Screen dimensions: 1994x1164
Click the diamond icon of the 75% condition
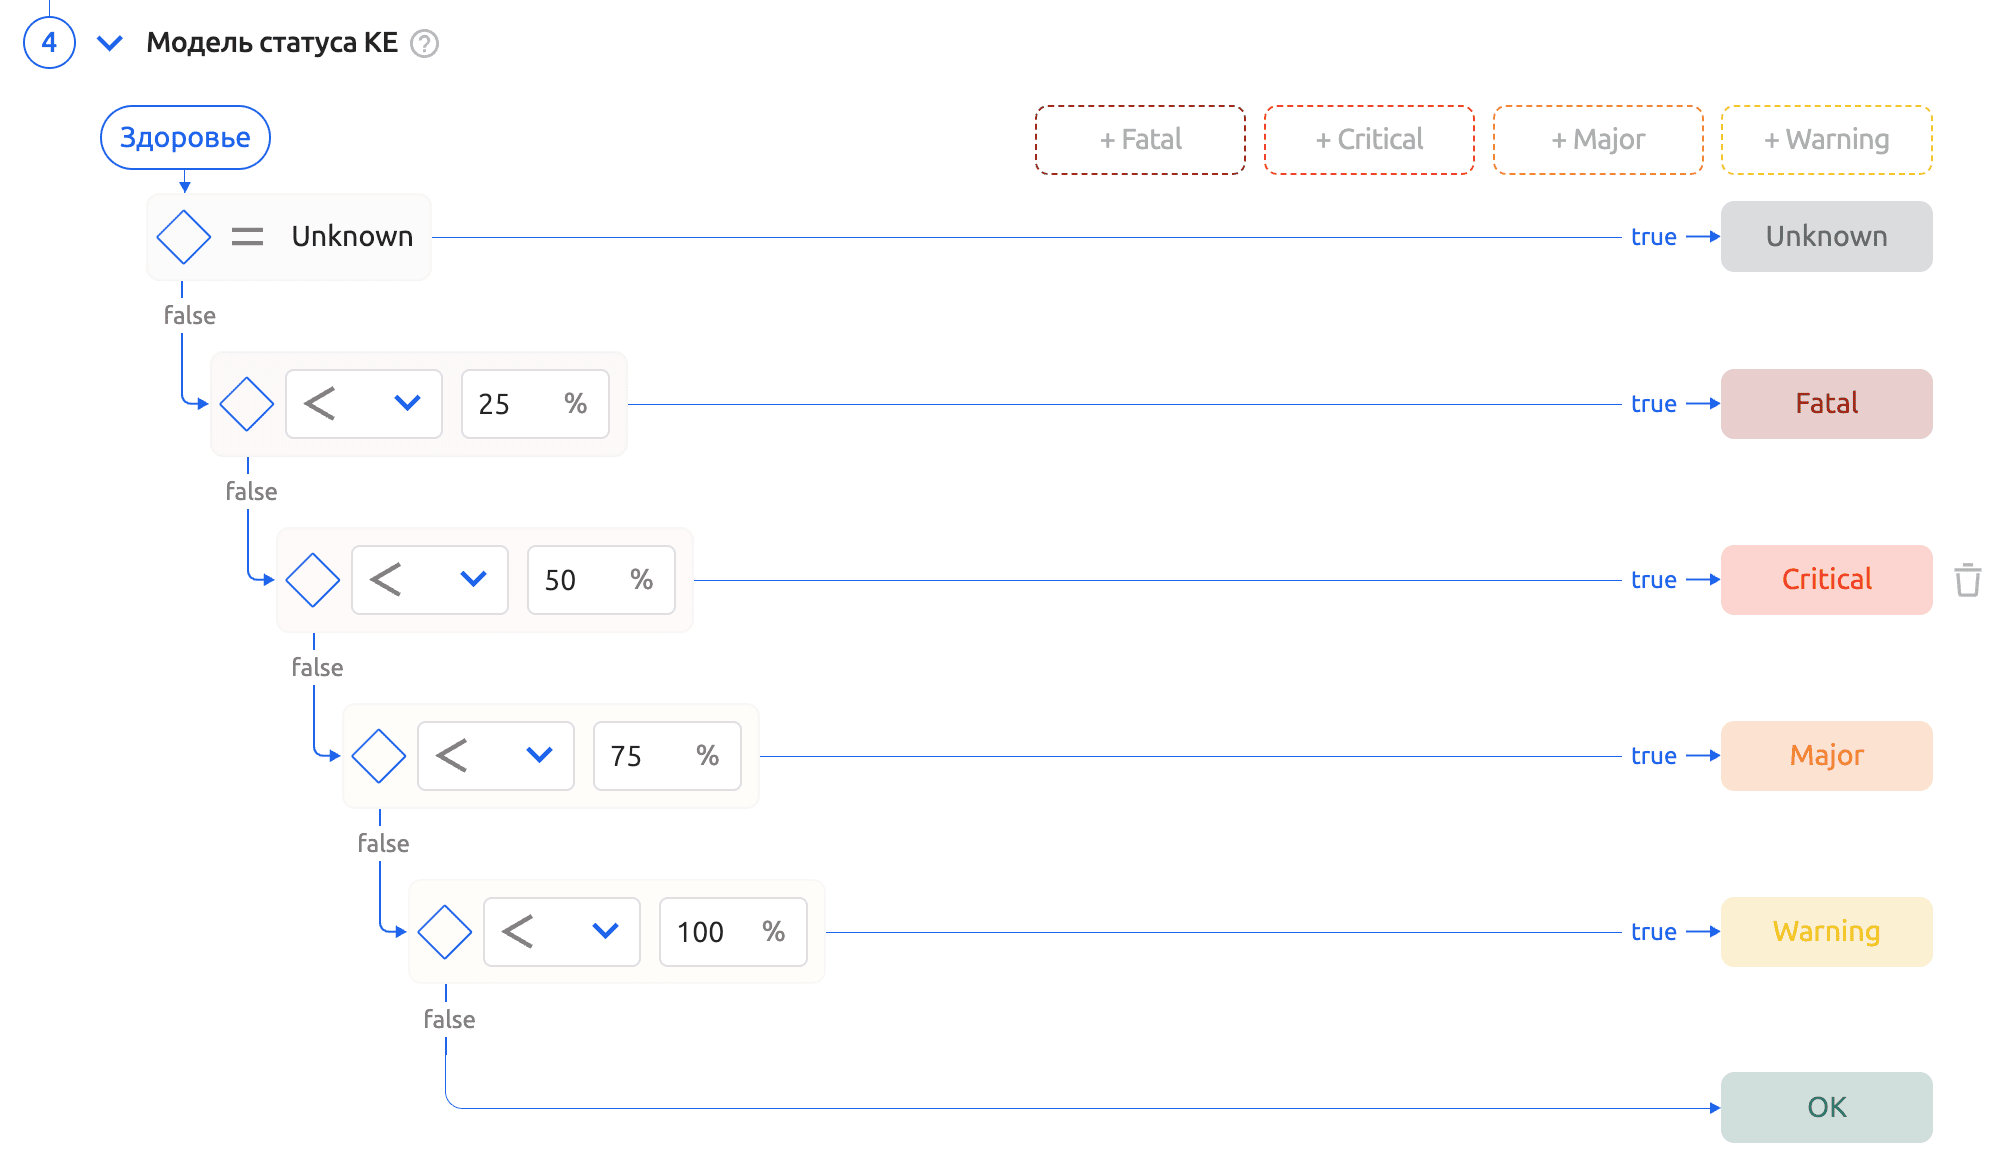(379, 756)
